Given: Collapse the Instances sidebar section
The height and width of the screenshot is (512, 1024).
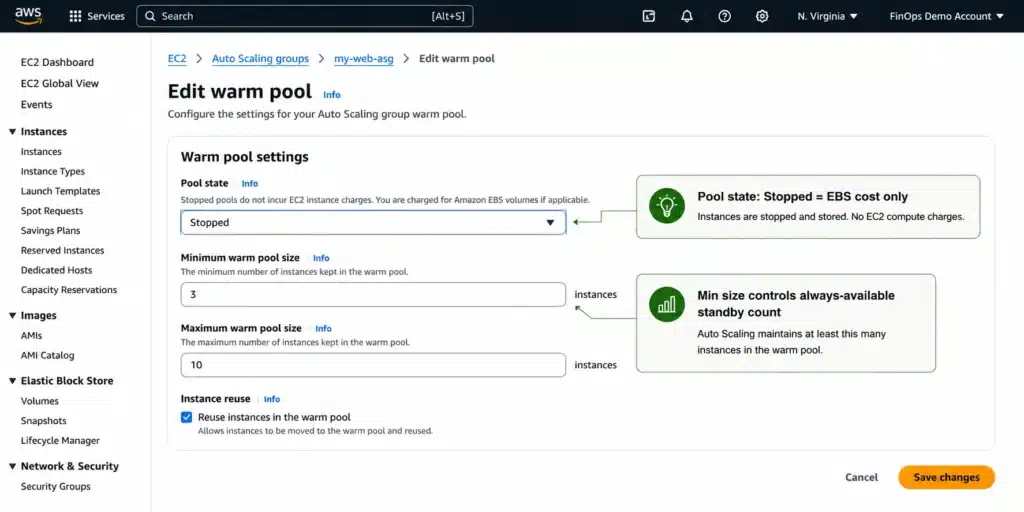Looking at the screenshot, I should coord(12,132).
